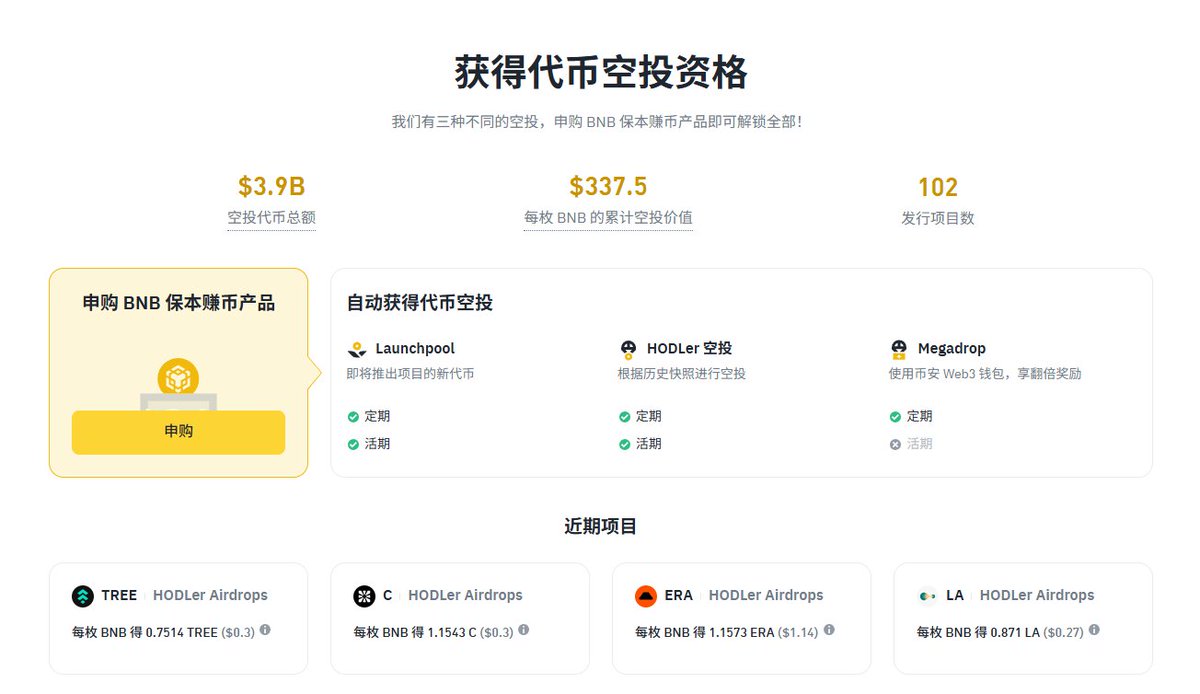Click text 每枚 BNB 得 1.1573 ERA
Image resolution: width=1200 pixels, height=694 pixels.
tap(705, 632)
